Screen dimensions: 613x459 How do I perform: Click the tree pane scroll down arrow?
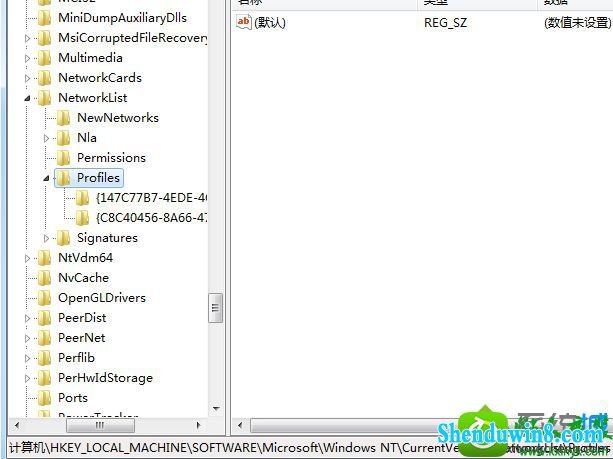pos(216,409)
